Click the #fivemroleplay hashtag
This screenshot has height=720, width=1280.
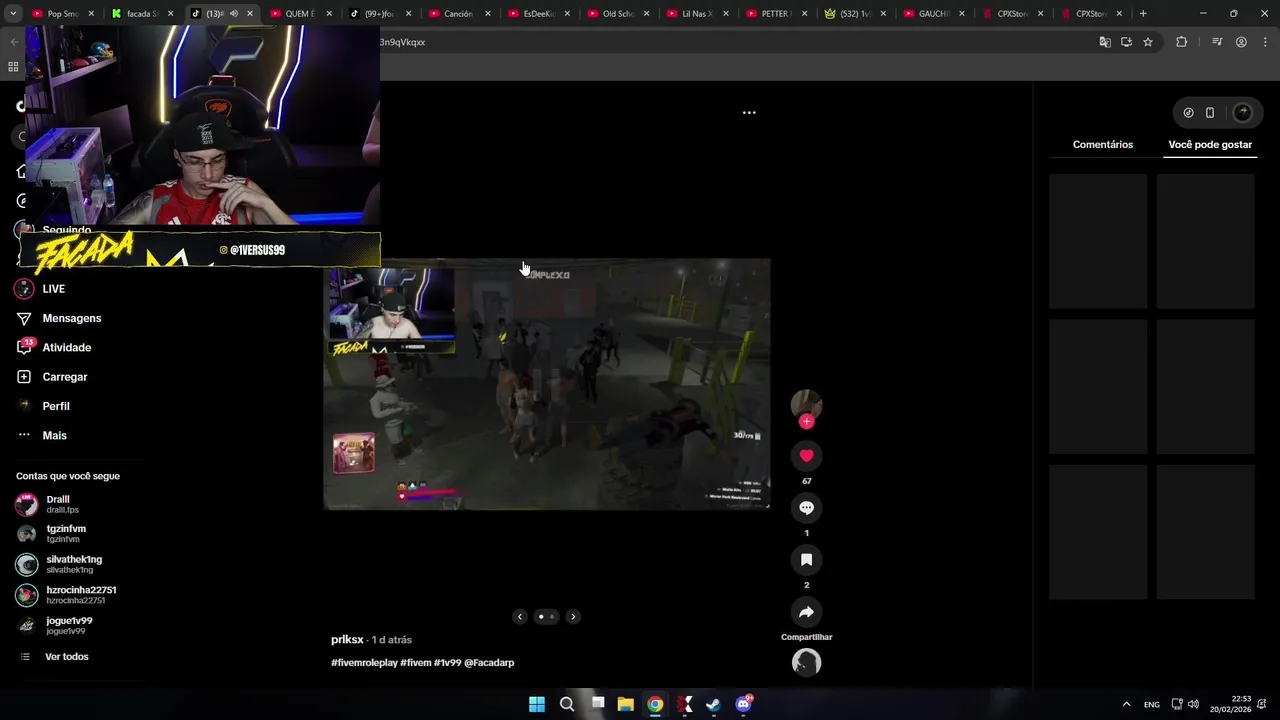(x=364, y=663)
